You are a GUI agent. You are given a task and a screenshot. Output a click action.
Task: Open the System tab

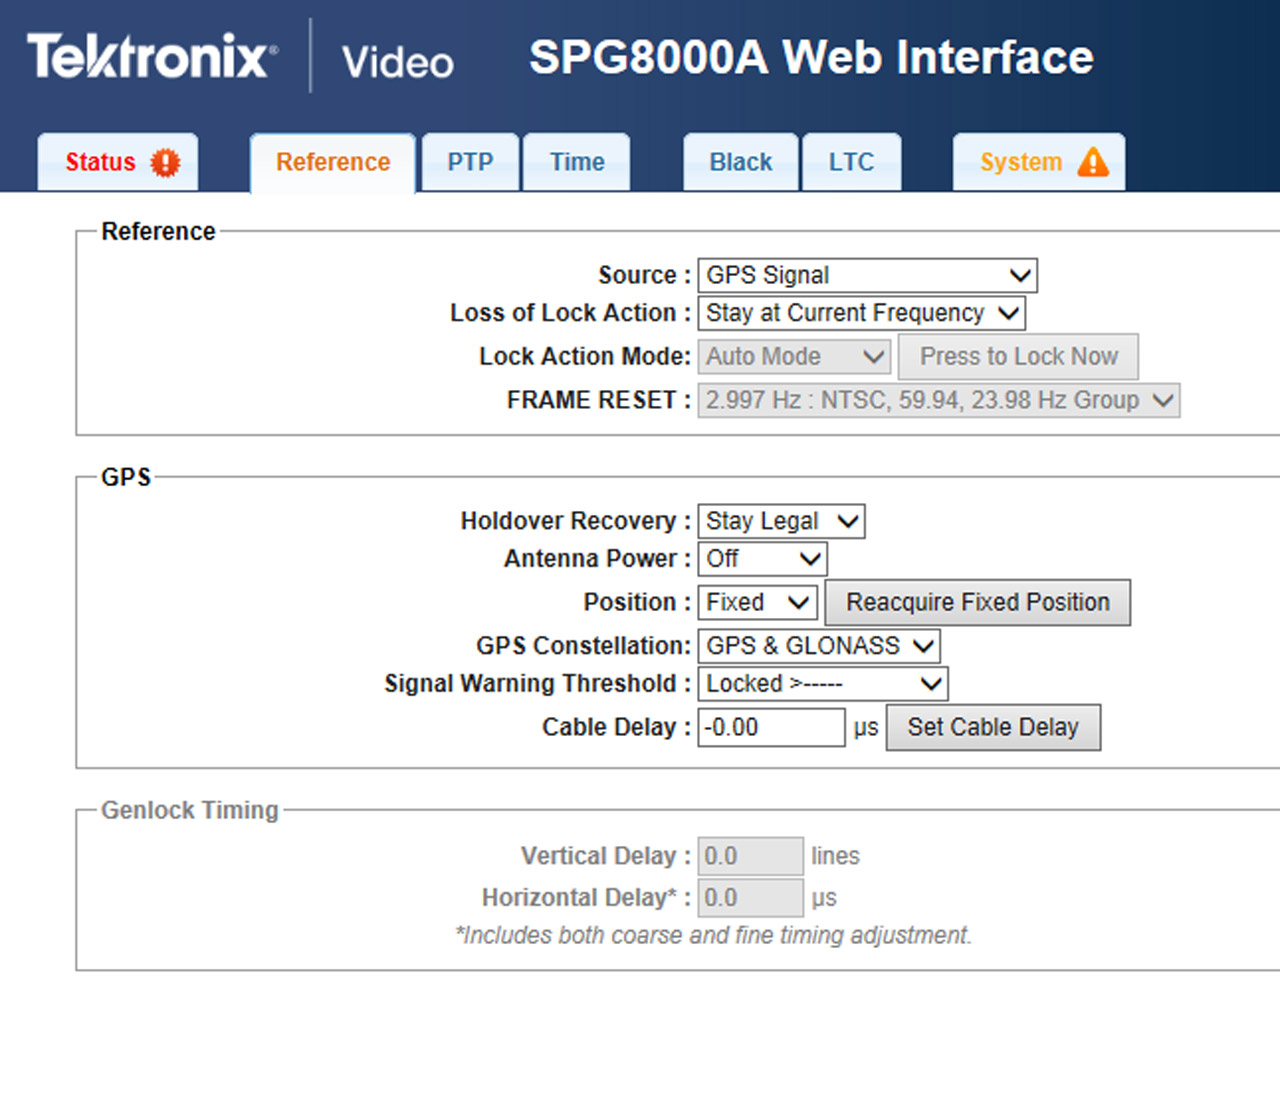pos(1021,162)
